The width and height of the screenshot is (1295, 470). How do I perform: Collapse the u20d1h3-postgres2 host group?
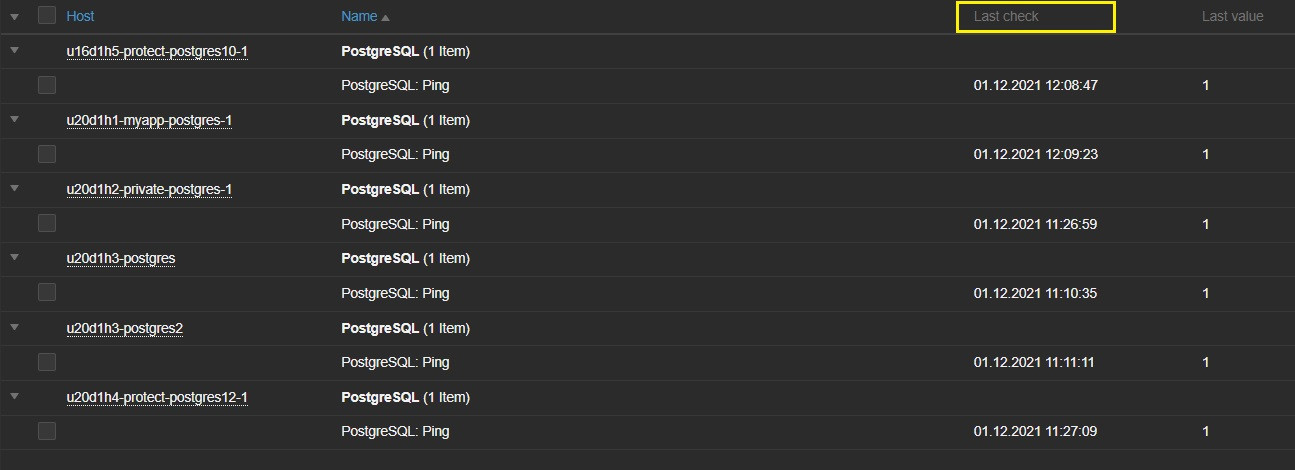(x=14, y=327)
